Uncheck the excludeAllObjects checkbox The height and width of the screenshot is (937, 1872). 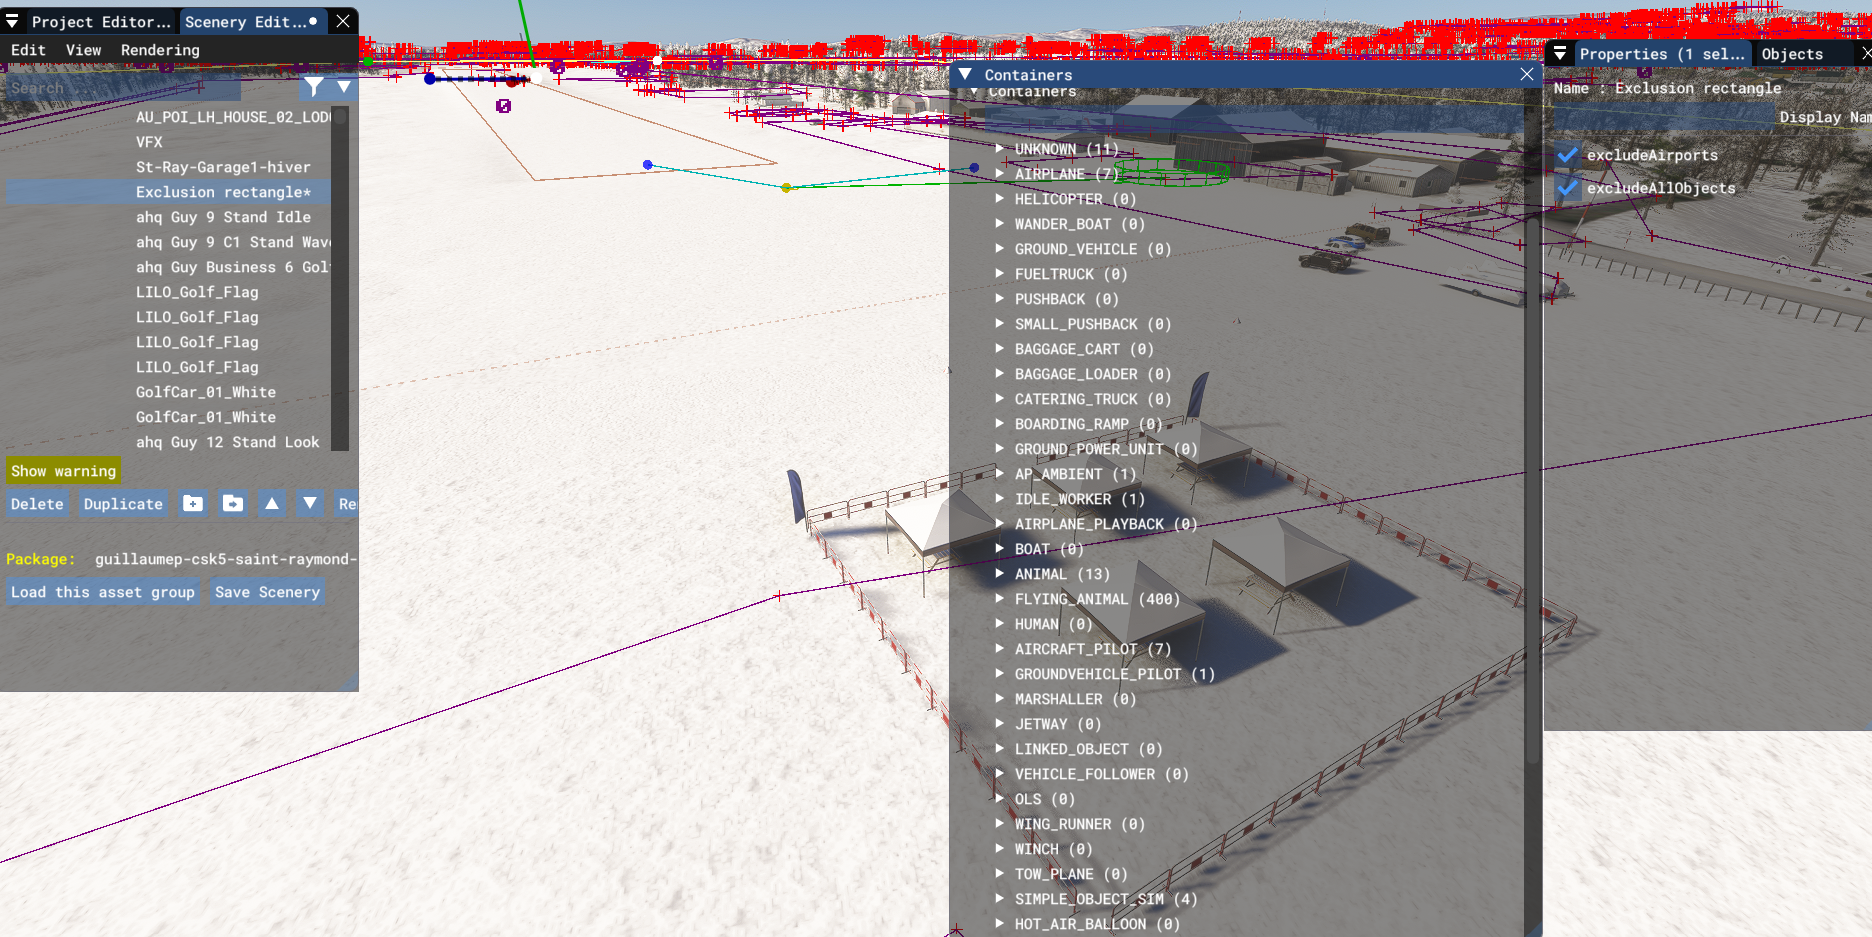[x=1567, y=188]
